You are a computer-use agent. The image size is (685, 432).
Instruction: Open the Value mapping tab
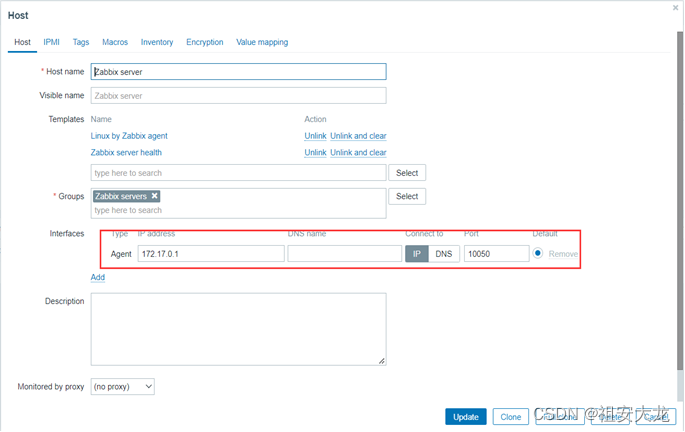coord(262,42)
